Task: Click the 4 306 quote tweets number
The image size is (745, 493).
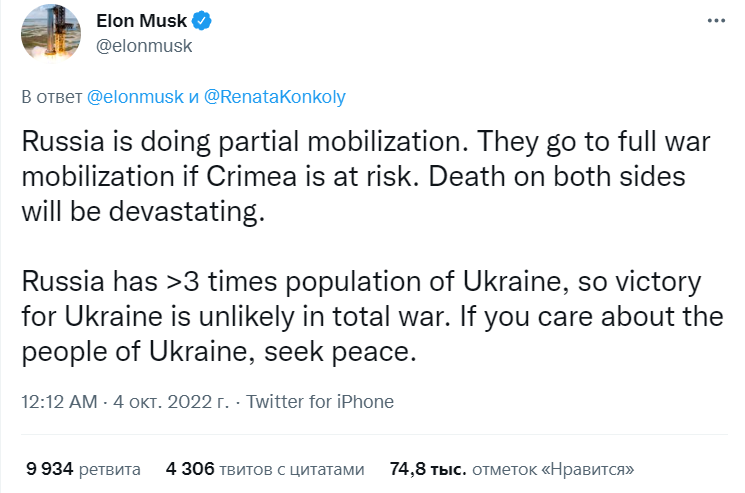Action: (x=191, y=468)
